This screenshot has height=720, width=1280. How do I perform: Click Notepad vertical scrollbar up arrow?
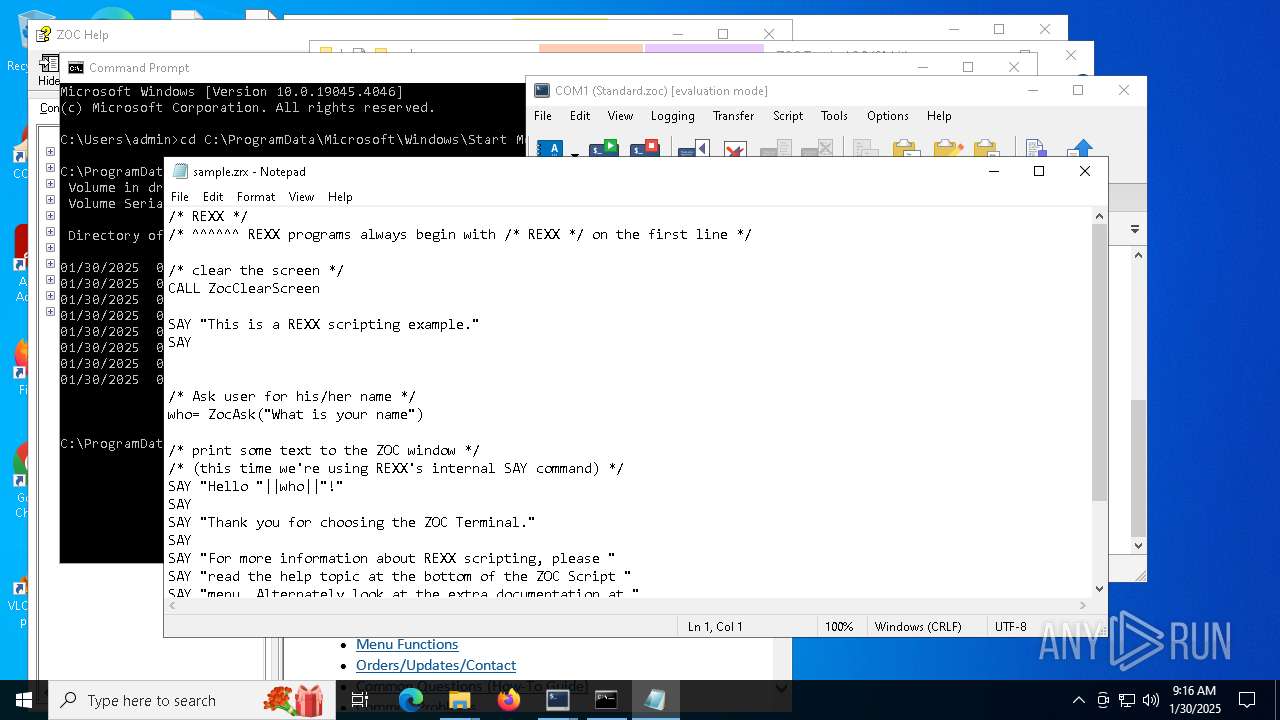click(x=1099, y=216)
